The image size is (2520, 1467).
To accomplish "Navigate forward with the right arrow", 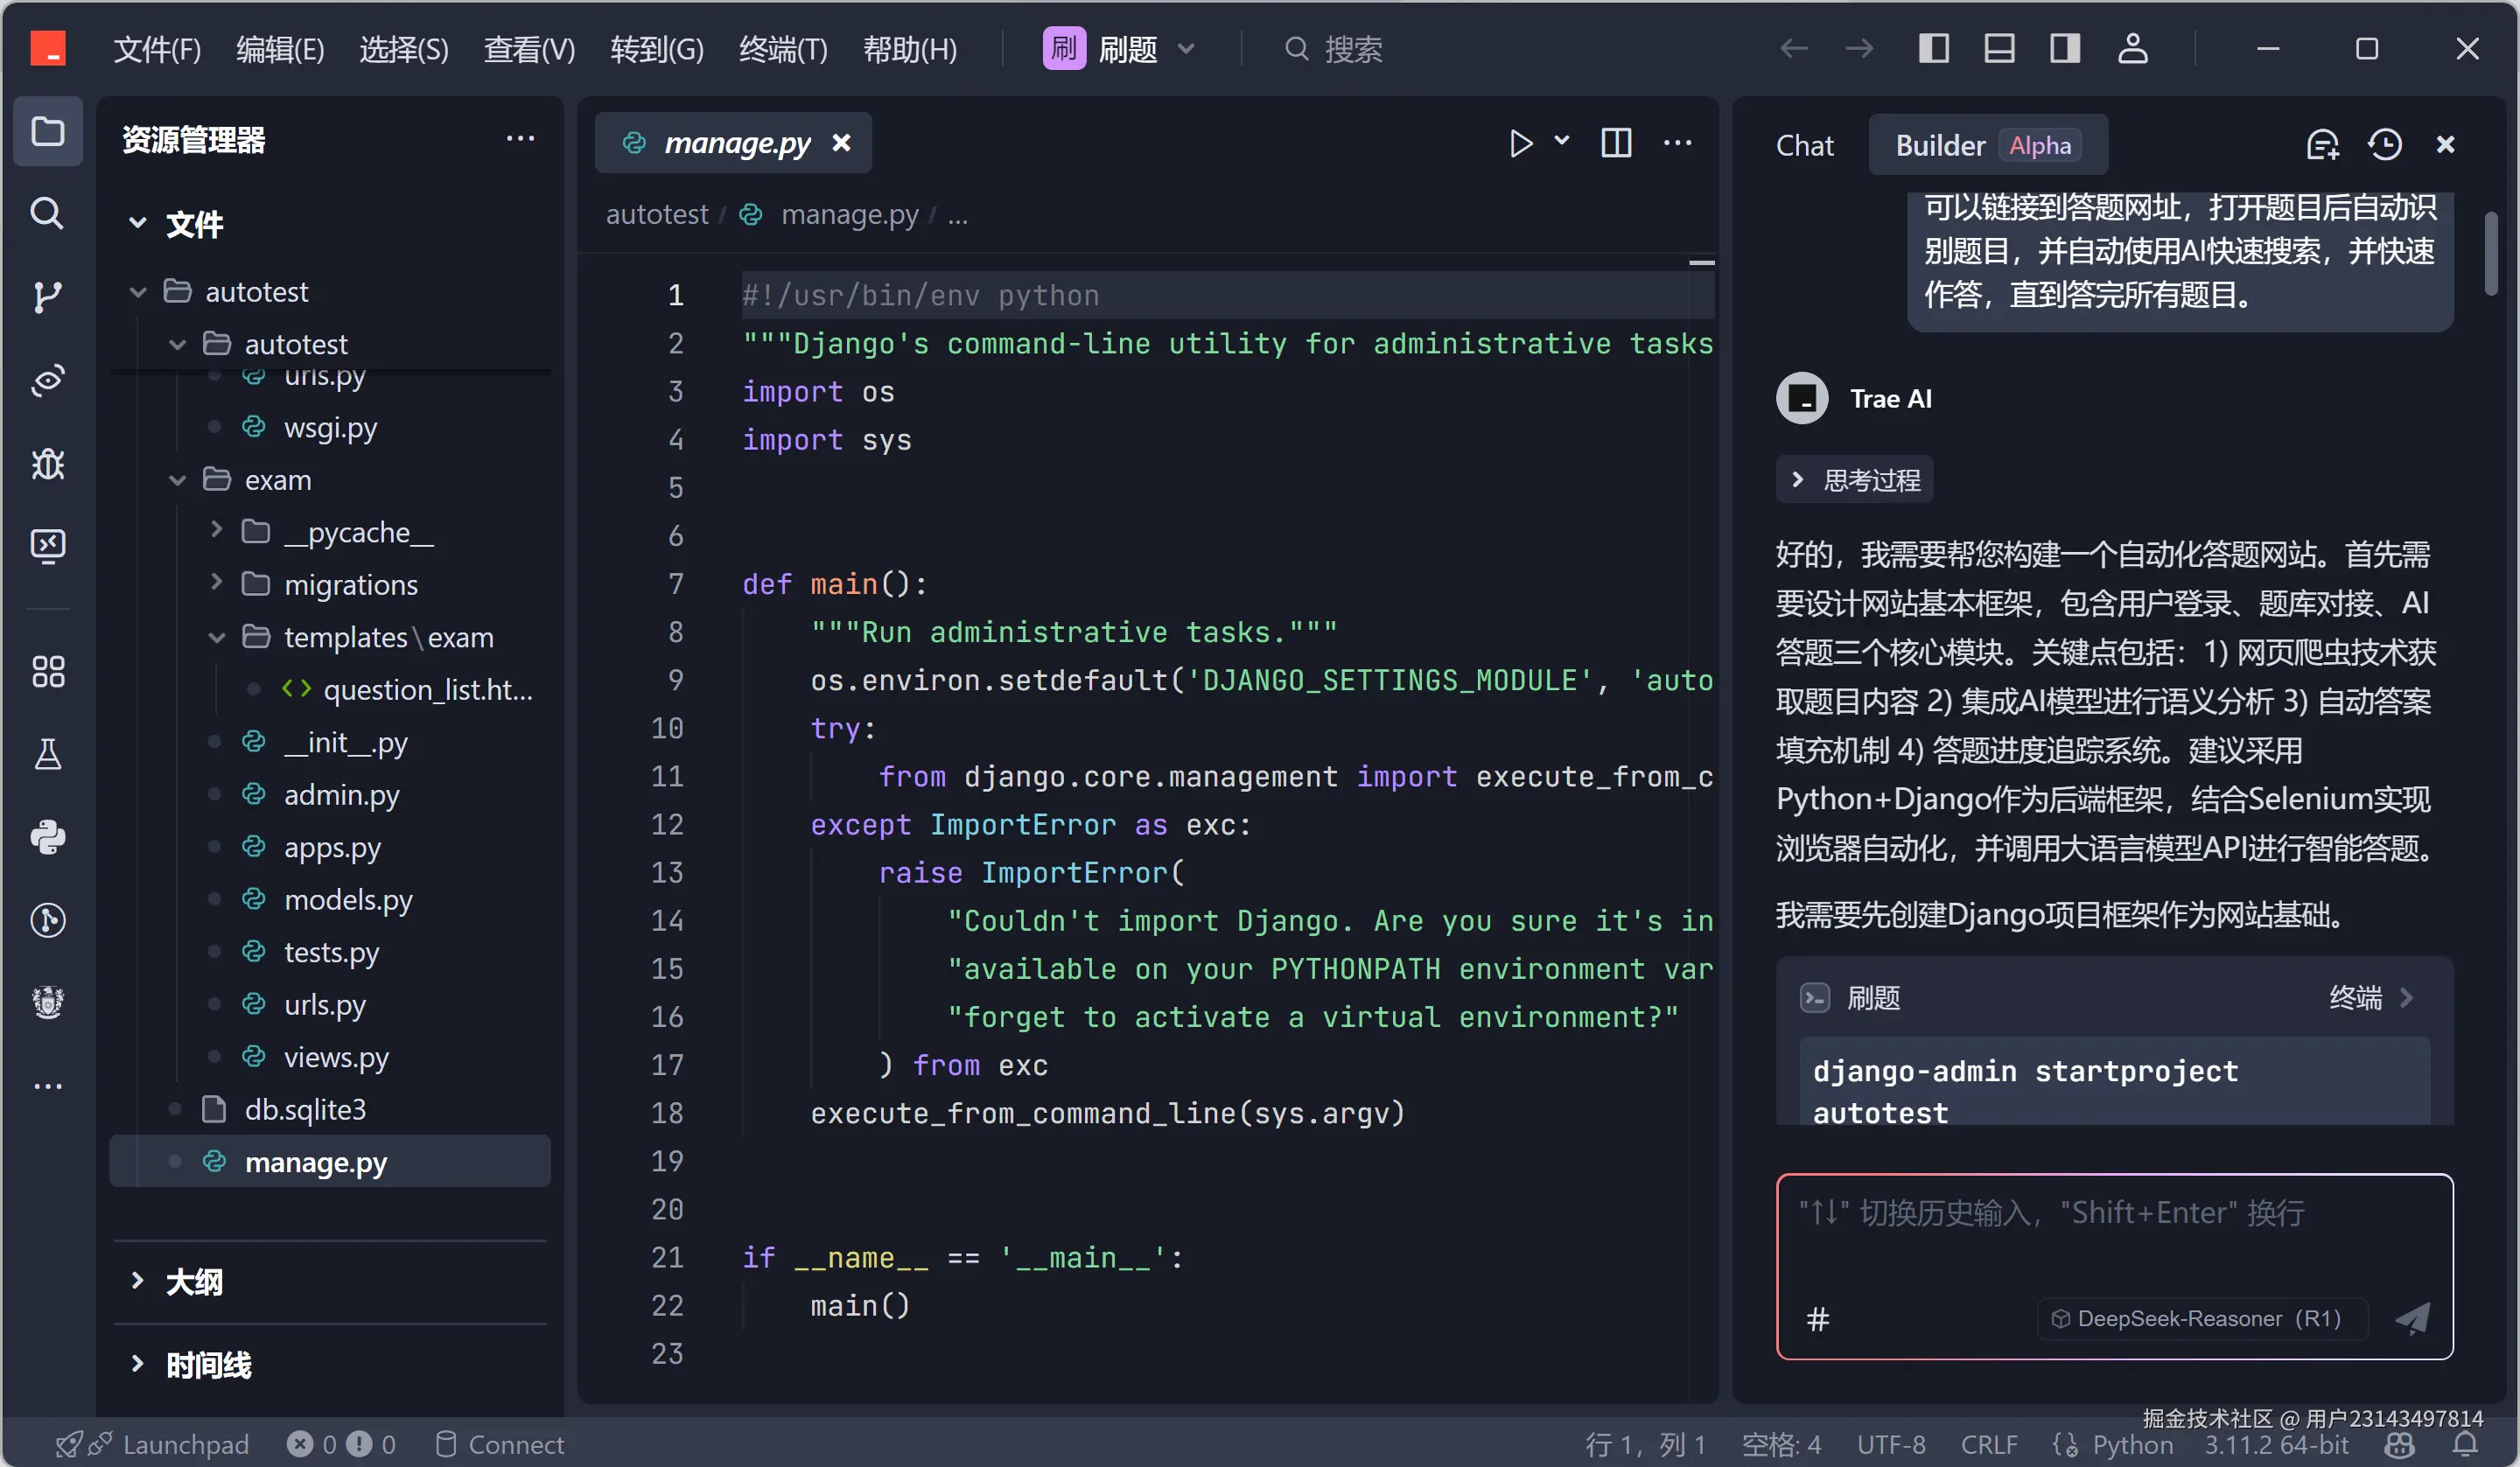I will (1859, 48).
